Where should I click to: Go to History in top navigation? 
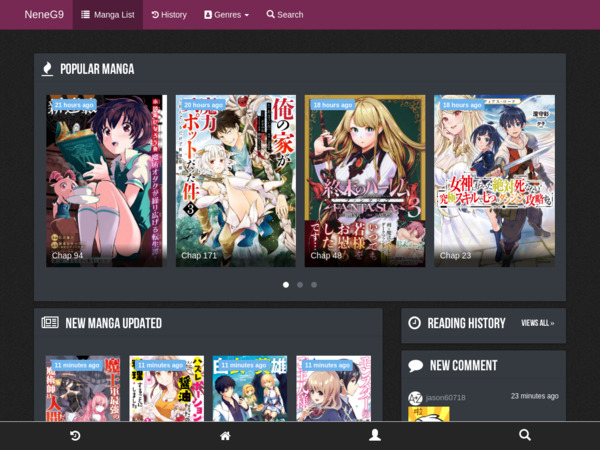[x=169, y=15]
